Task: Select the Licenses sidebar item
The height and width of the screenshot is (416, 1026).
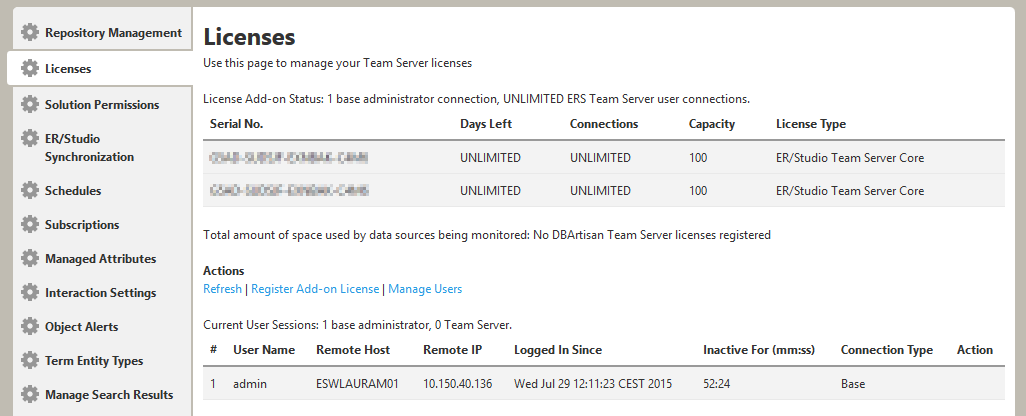Action: [68, 69]
